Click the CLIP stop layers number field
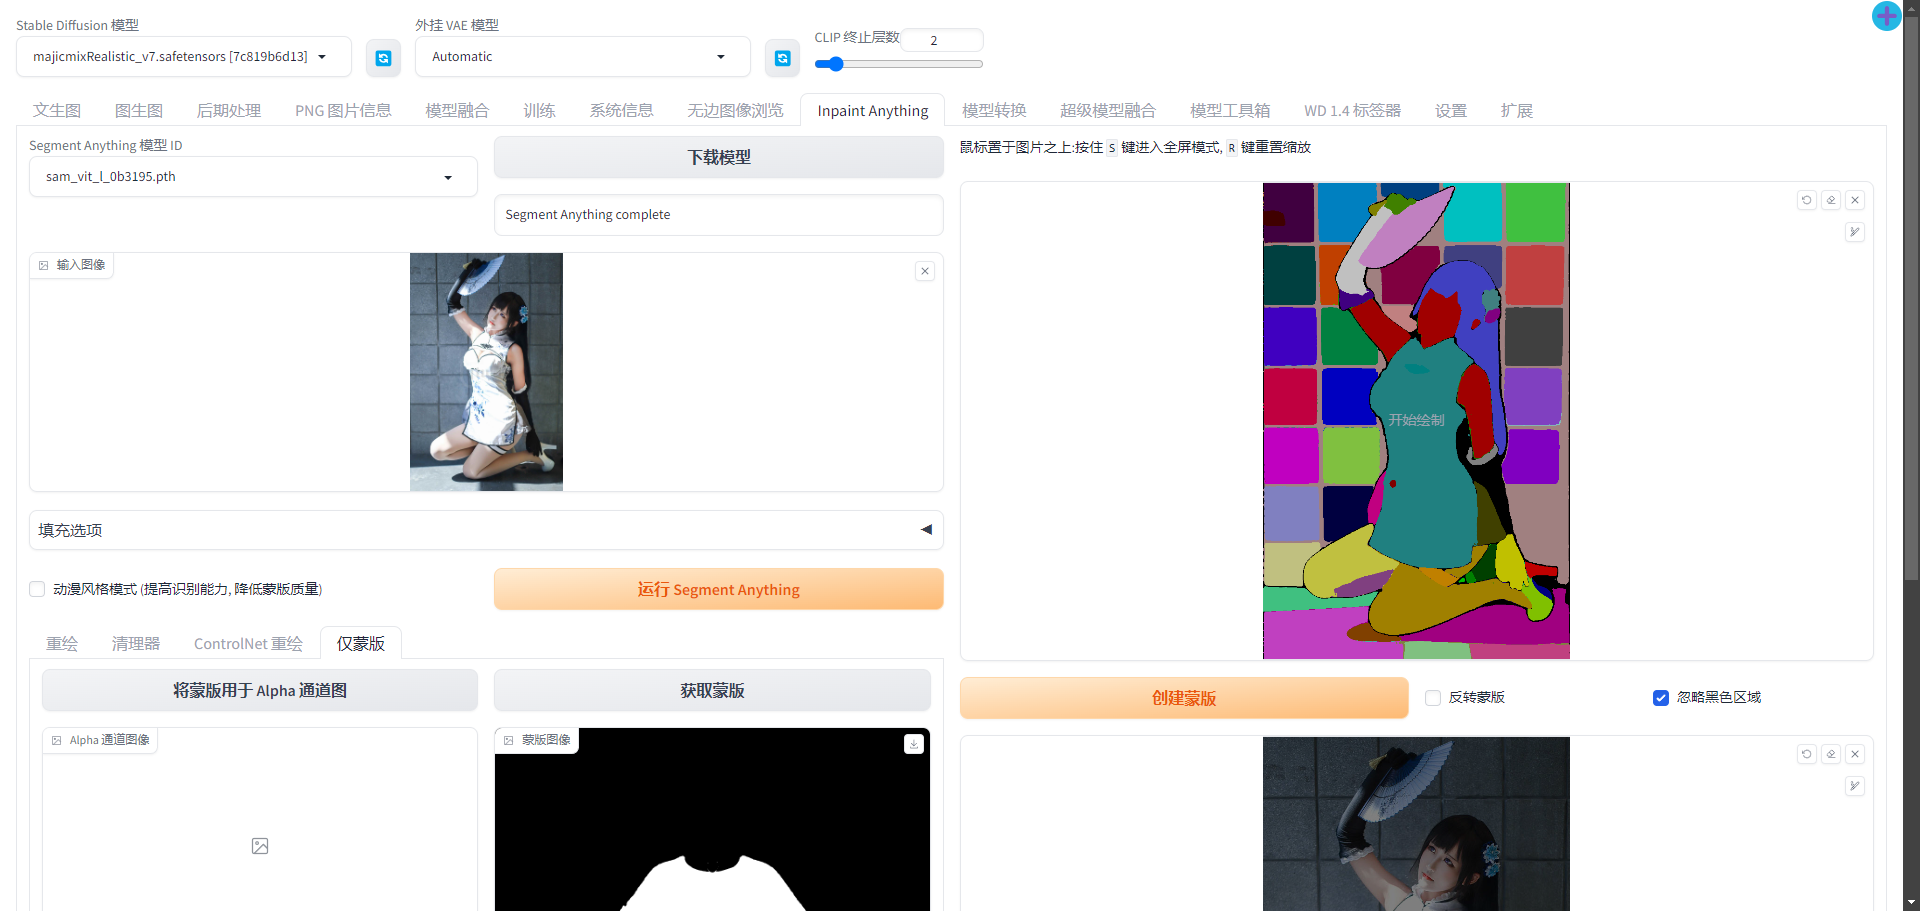 coord(941,40)
